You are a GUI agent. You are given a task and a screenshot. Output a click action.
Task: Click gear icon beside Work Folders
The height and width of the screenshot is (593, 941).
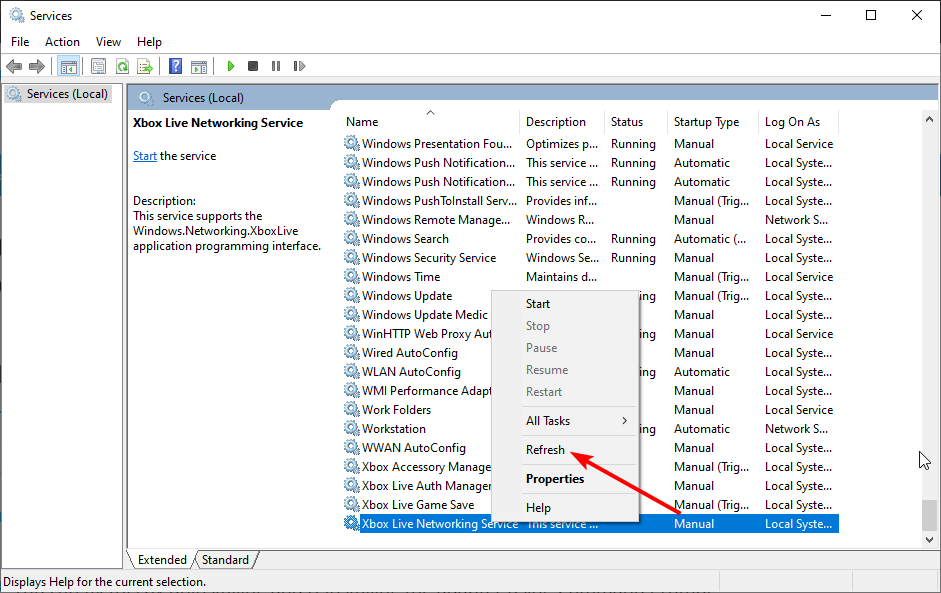(x=352, y=409)
